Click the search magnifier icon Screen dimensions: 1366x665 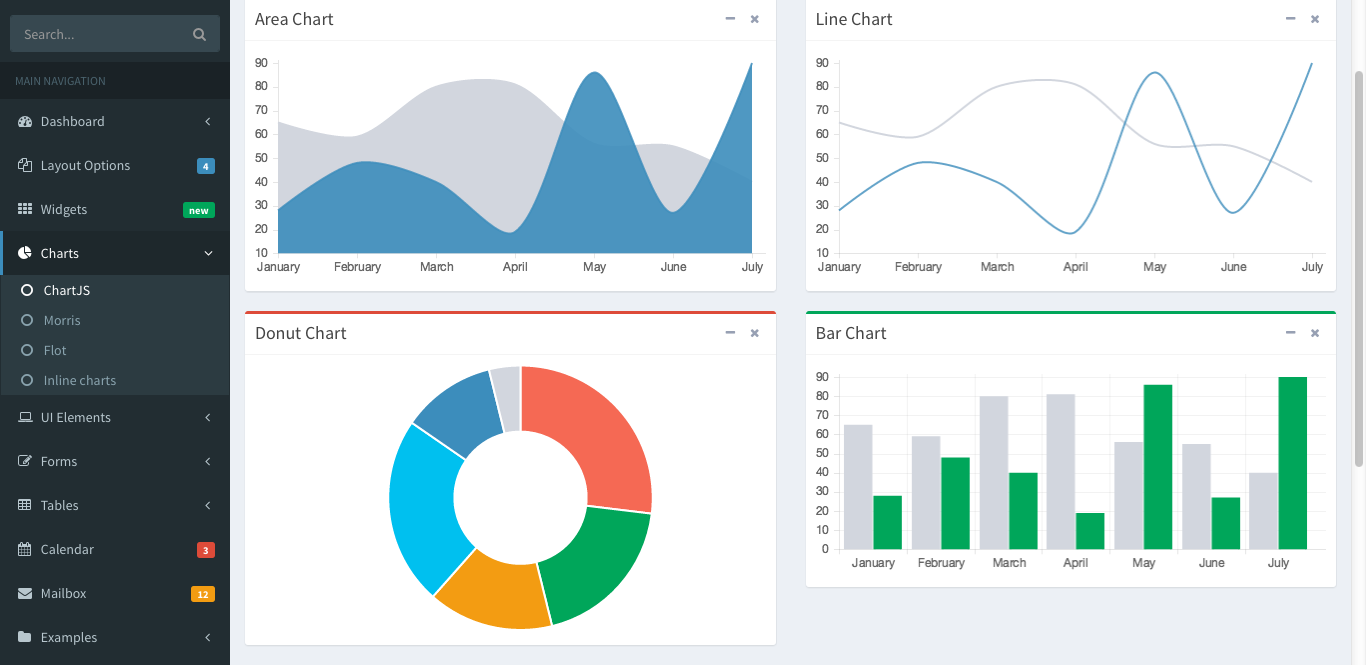[x=199, y=34]
